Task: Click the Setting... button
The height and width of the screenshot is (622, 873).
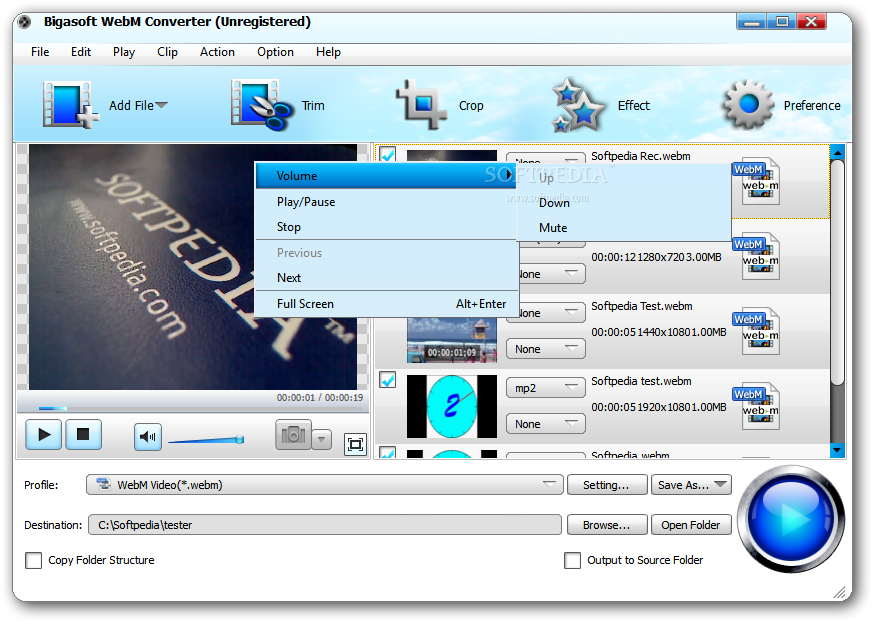Action: (607, 484)
